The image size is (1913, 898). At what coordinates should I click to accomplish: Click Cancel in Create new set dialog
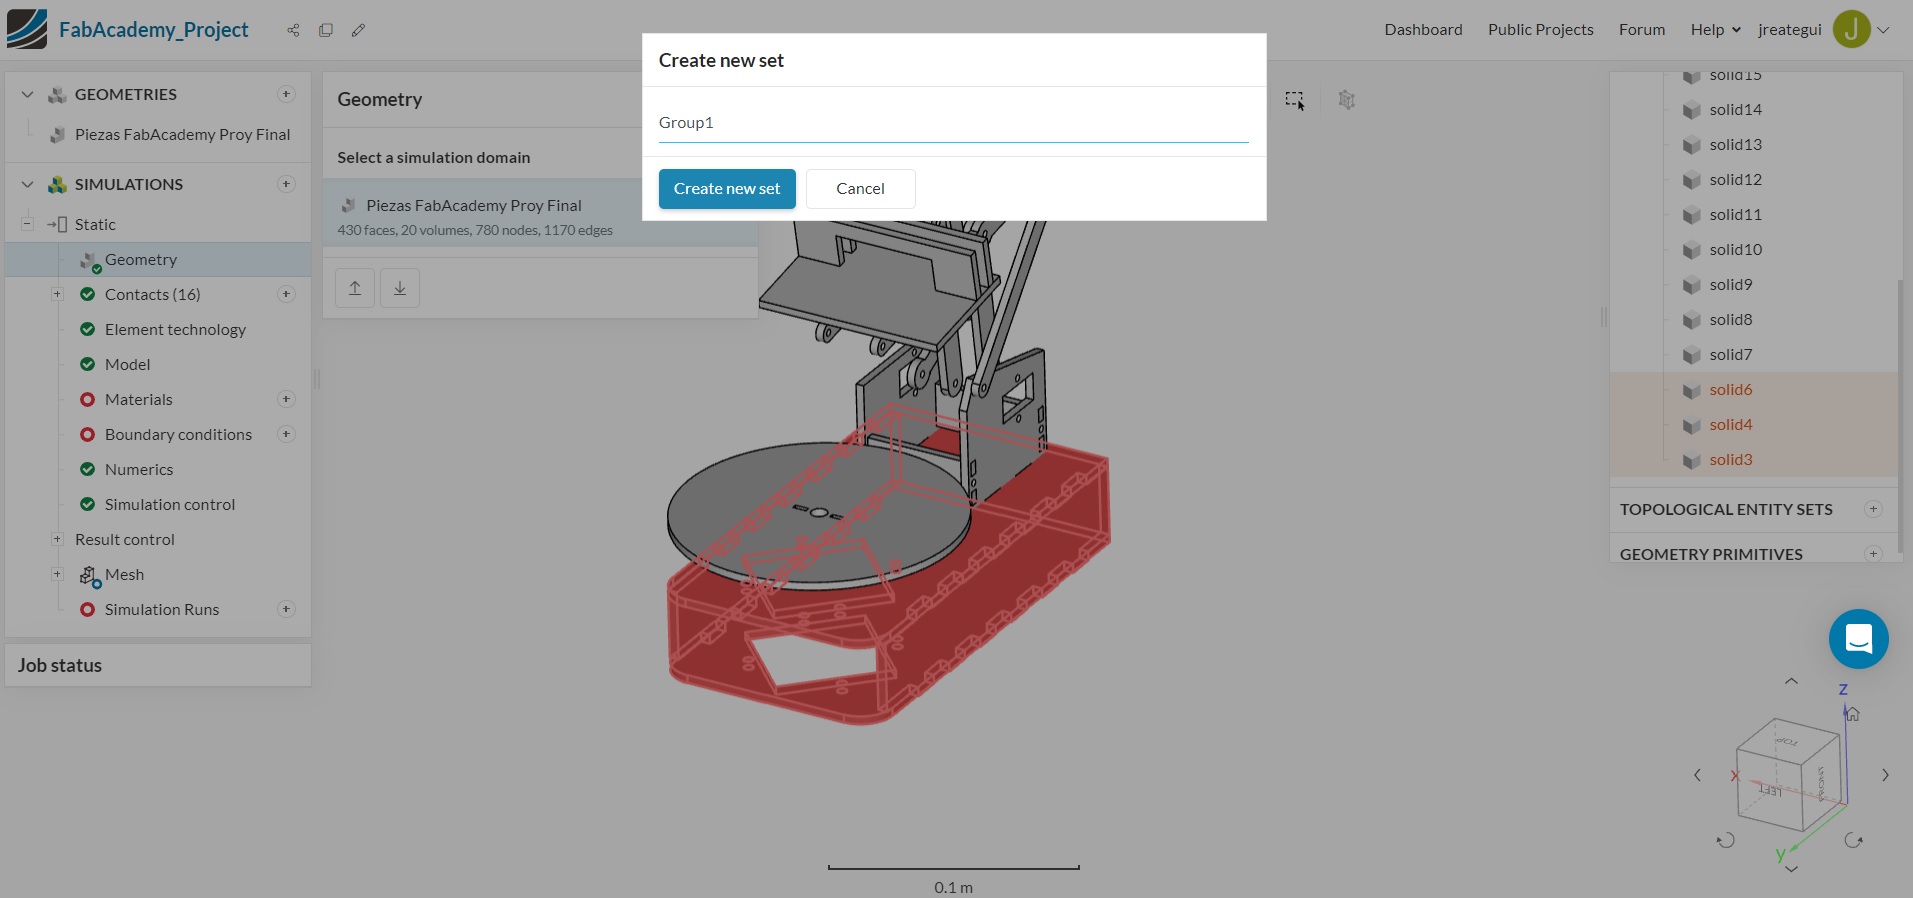pos(860,189)
